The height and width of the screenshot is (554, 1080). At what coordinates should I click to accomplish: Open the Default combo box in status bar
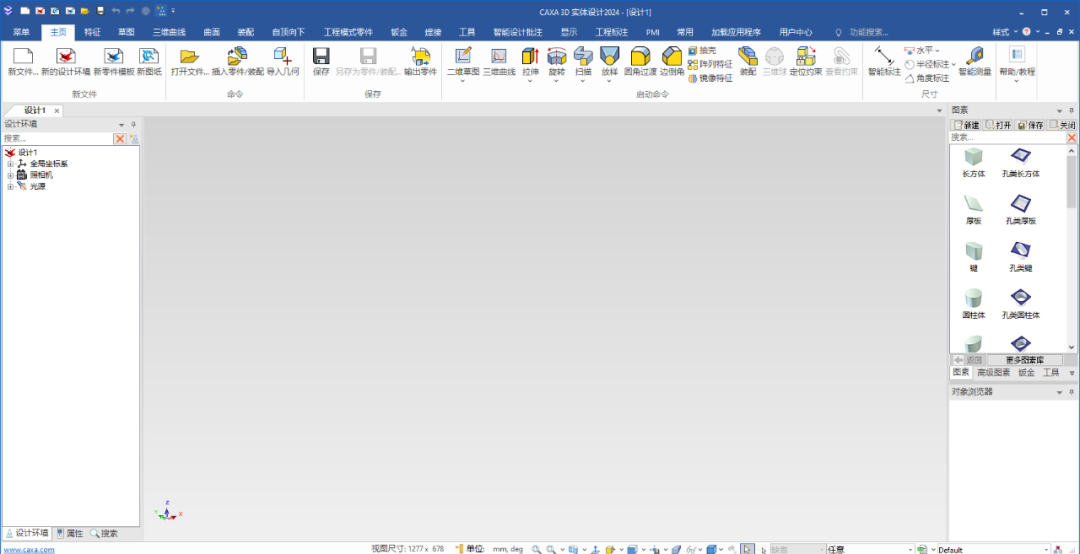(1048, 549)
